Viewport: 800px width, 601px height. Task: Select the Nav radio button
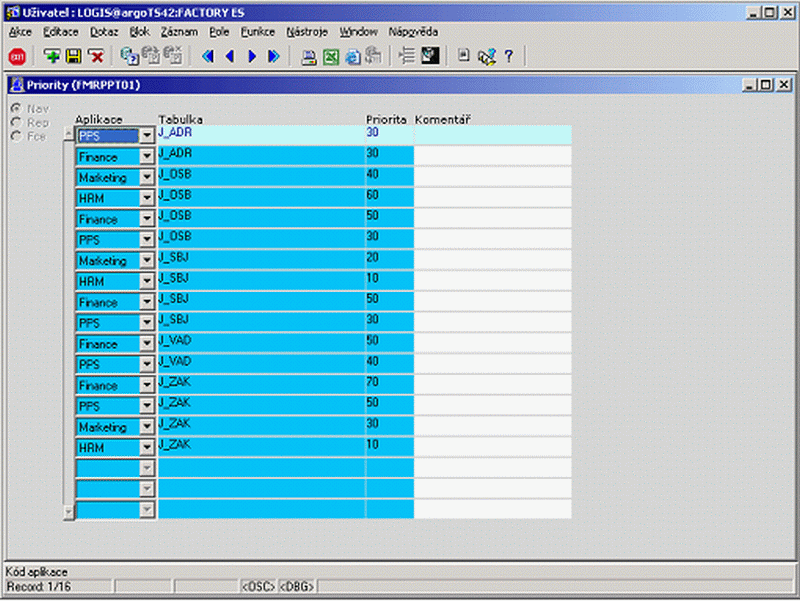pos(16,108)
